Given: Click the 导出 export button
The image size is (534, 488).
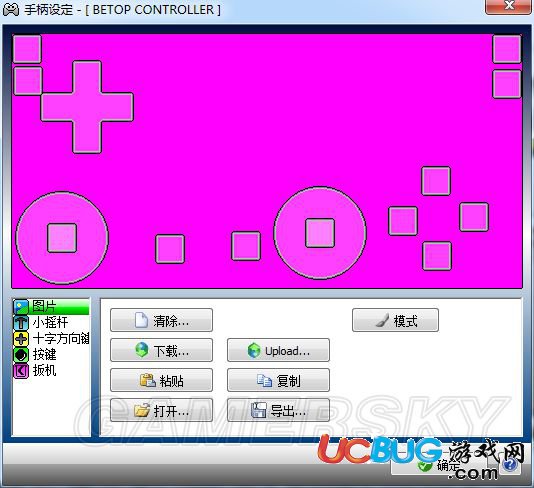Looking at the screenshot, I should 278,410.
